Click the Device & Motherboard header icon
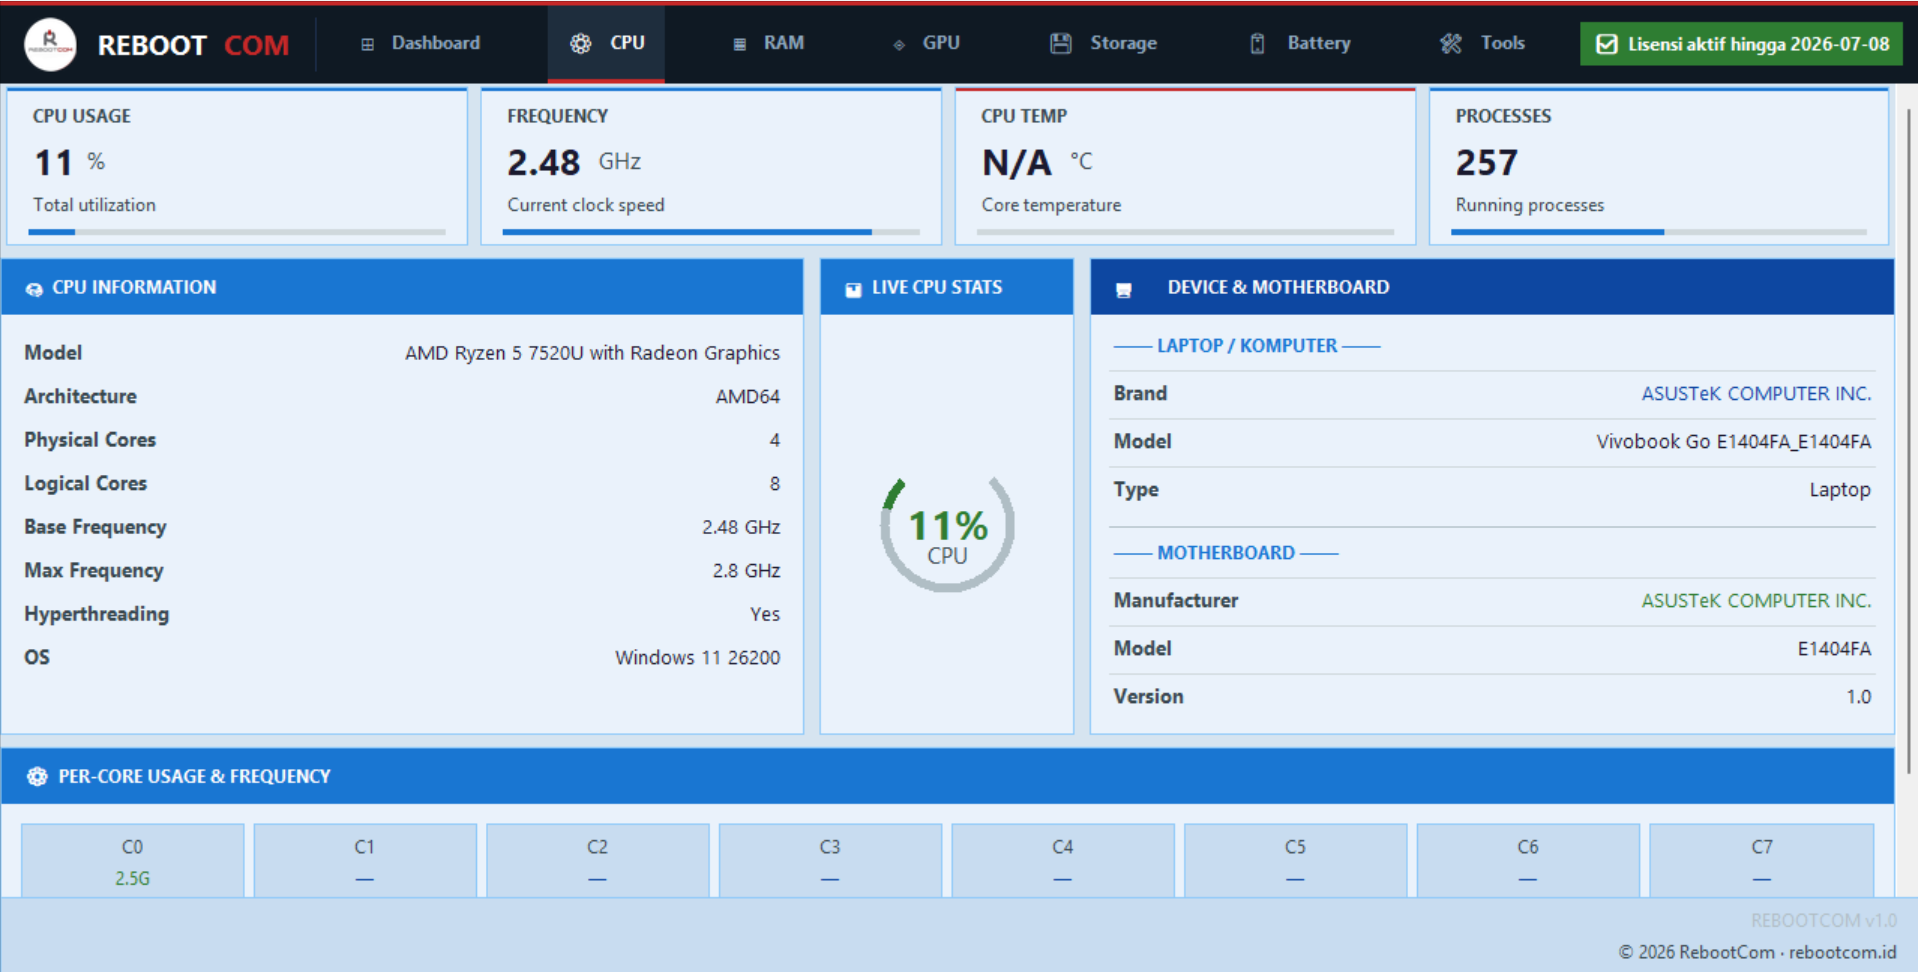The width and height of the screenshot is (1918, 972). pos(1124,290)
